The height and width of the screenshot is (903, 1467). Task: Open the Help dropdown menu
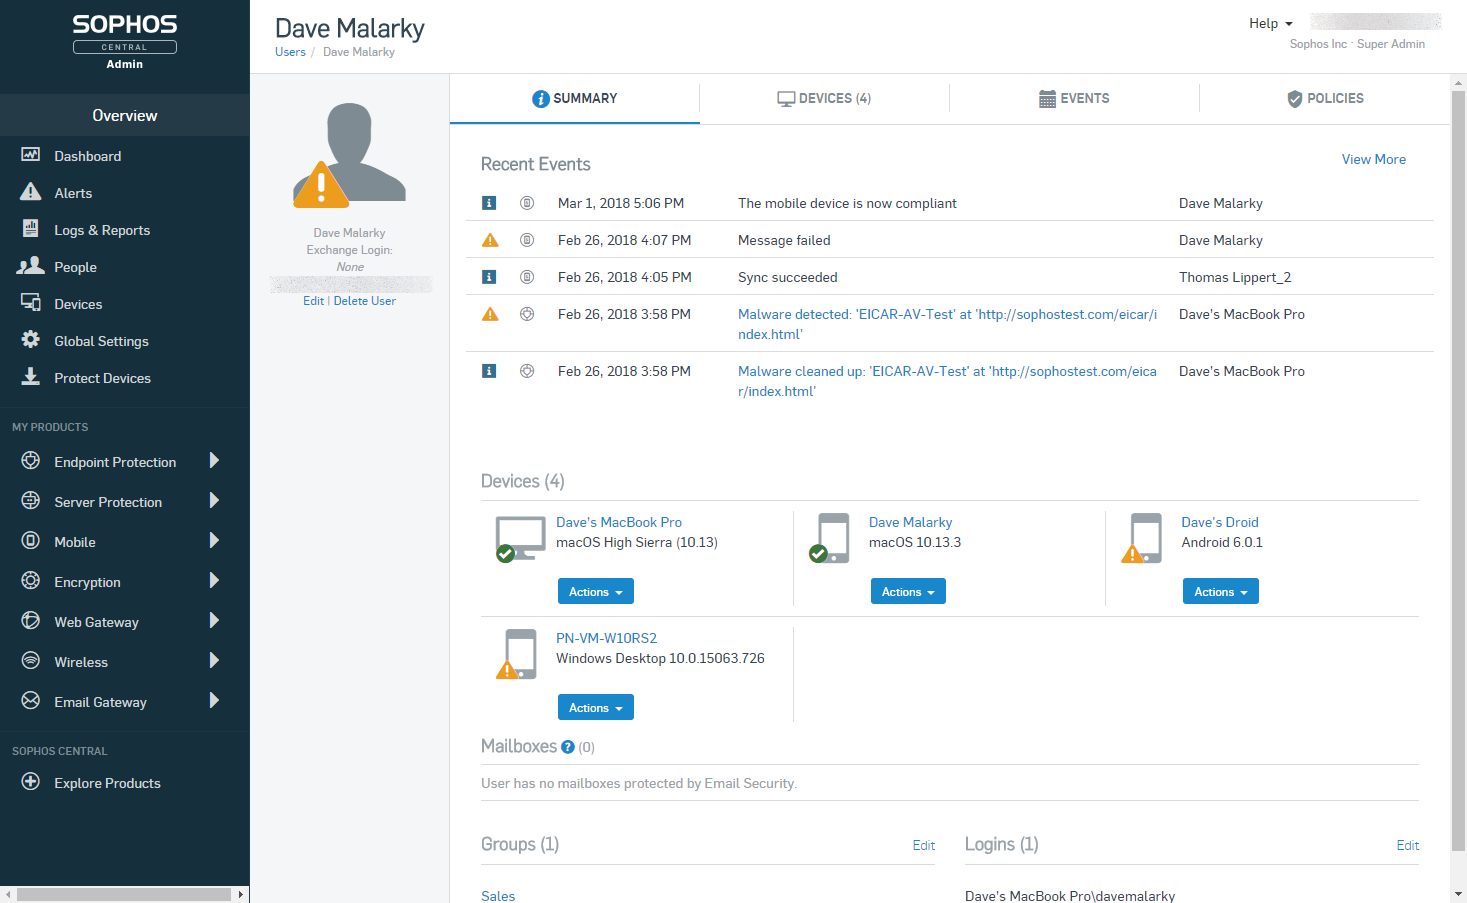pos(1270,23)
